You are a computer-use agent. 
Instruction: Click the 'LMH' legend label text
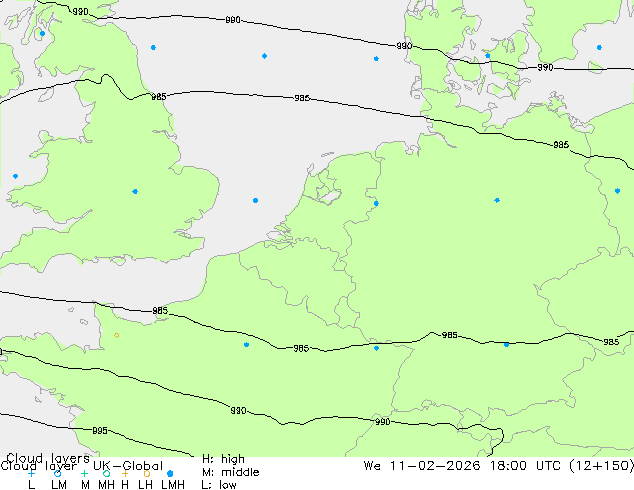point(173,484)
